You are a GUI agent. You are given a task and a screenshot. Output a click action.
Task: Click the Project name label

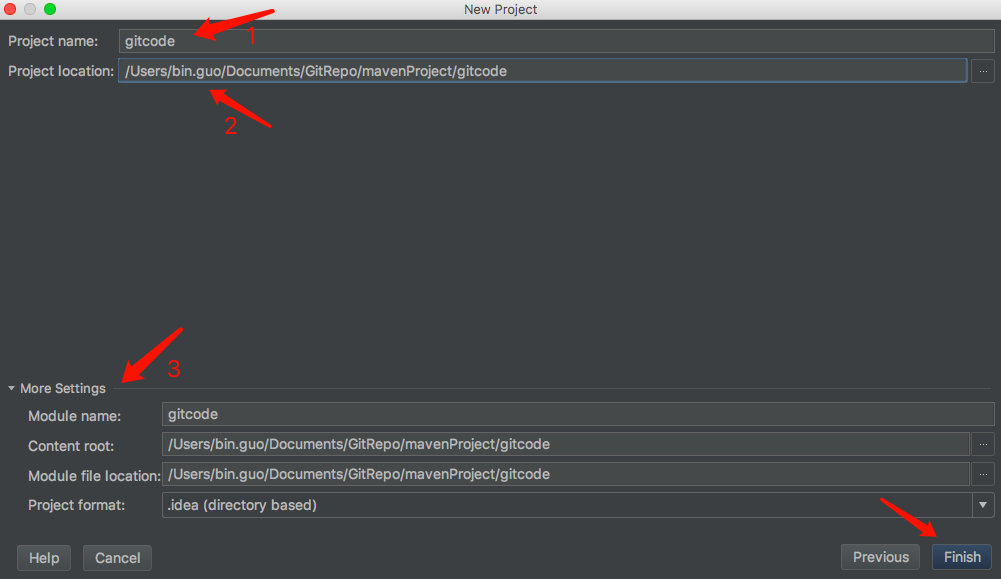[53, 41]
